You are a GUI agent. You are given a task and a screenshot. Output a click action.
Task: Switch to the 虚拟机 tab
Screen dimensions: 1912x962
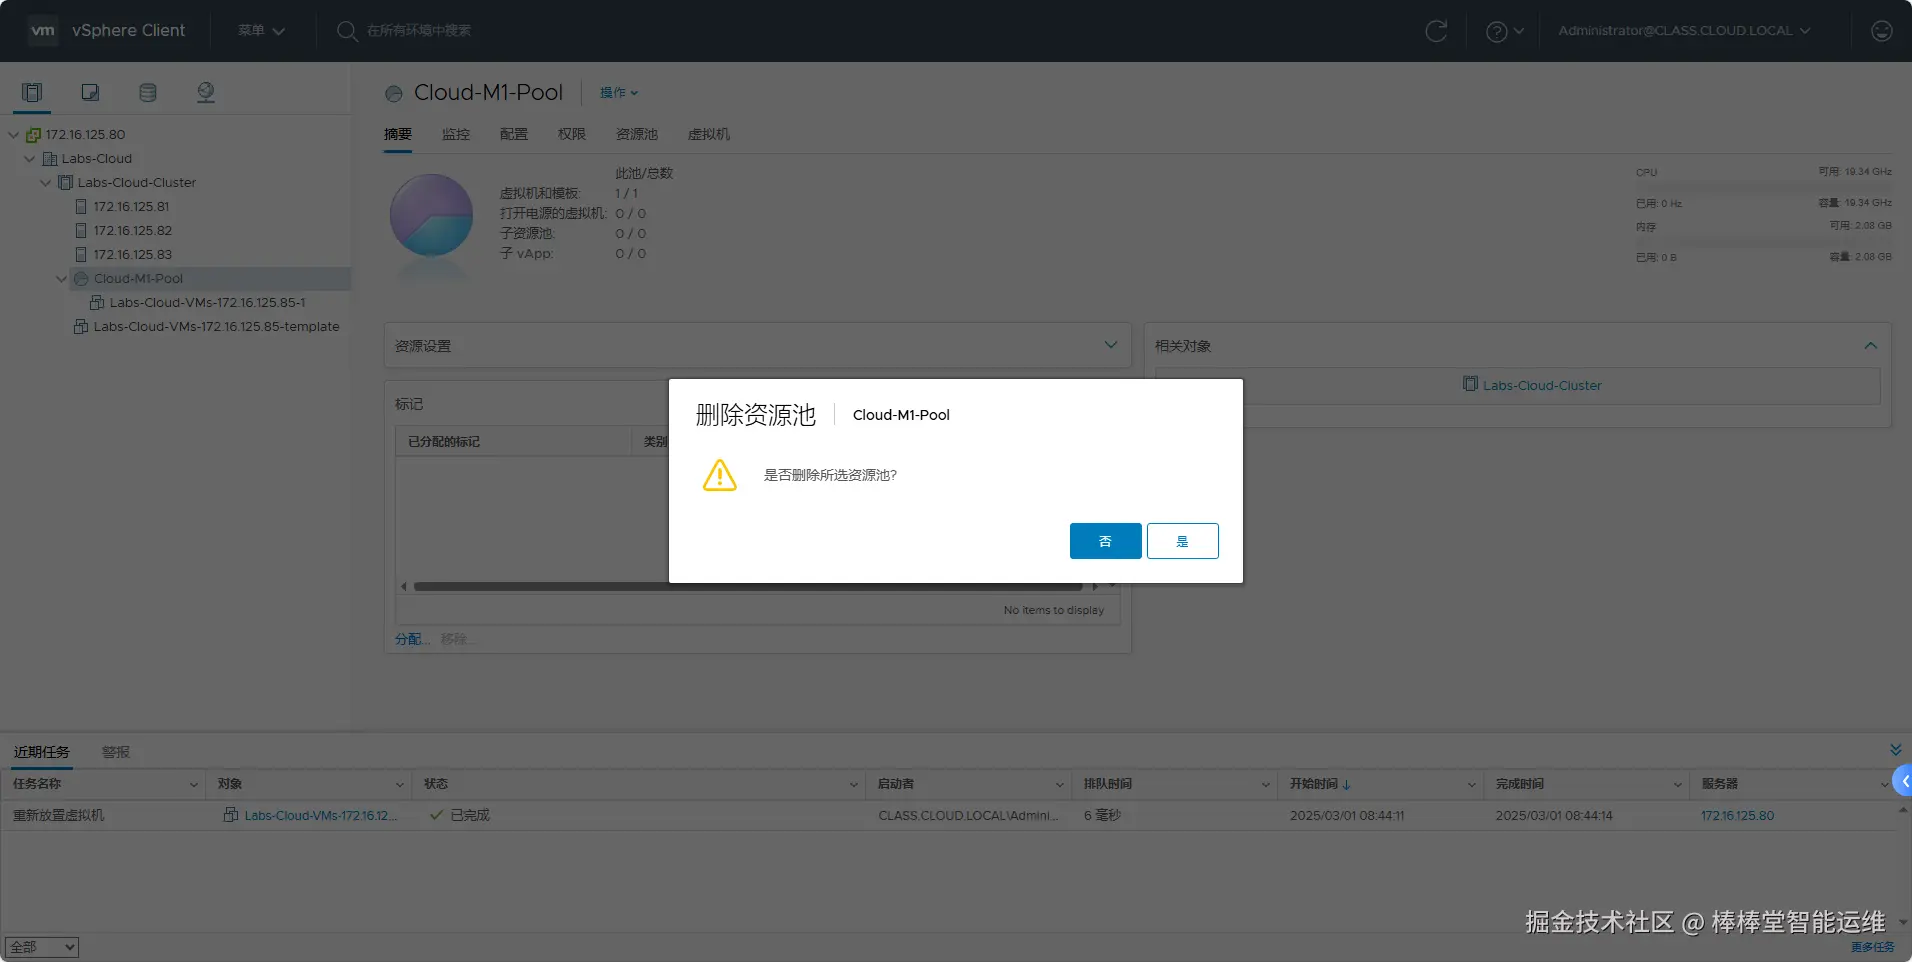coord(709,134)
